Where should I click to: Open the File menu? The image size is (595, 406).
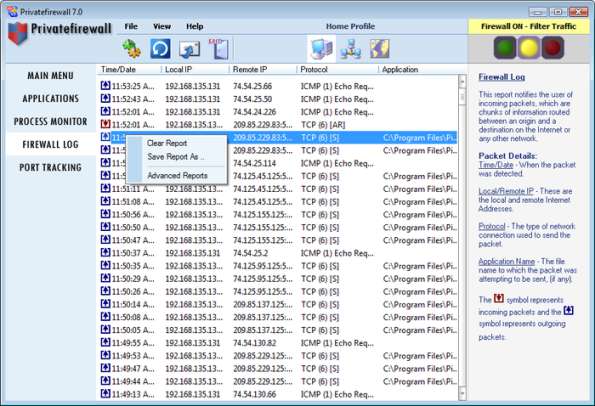[x=131, y=27]
